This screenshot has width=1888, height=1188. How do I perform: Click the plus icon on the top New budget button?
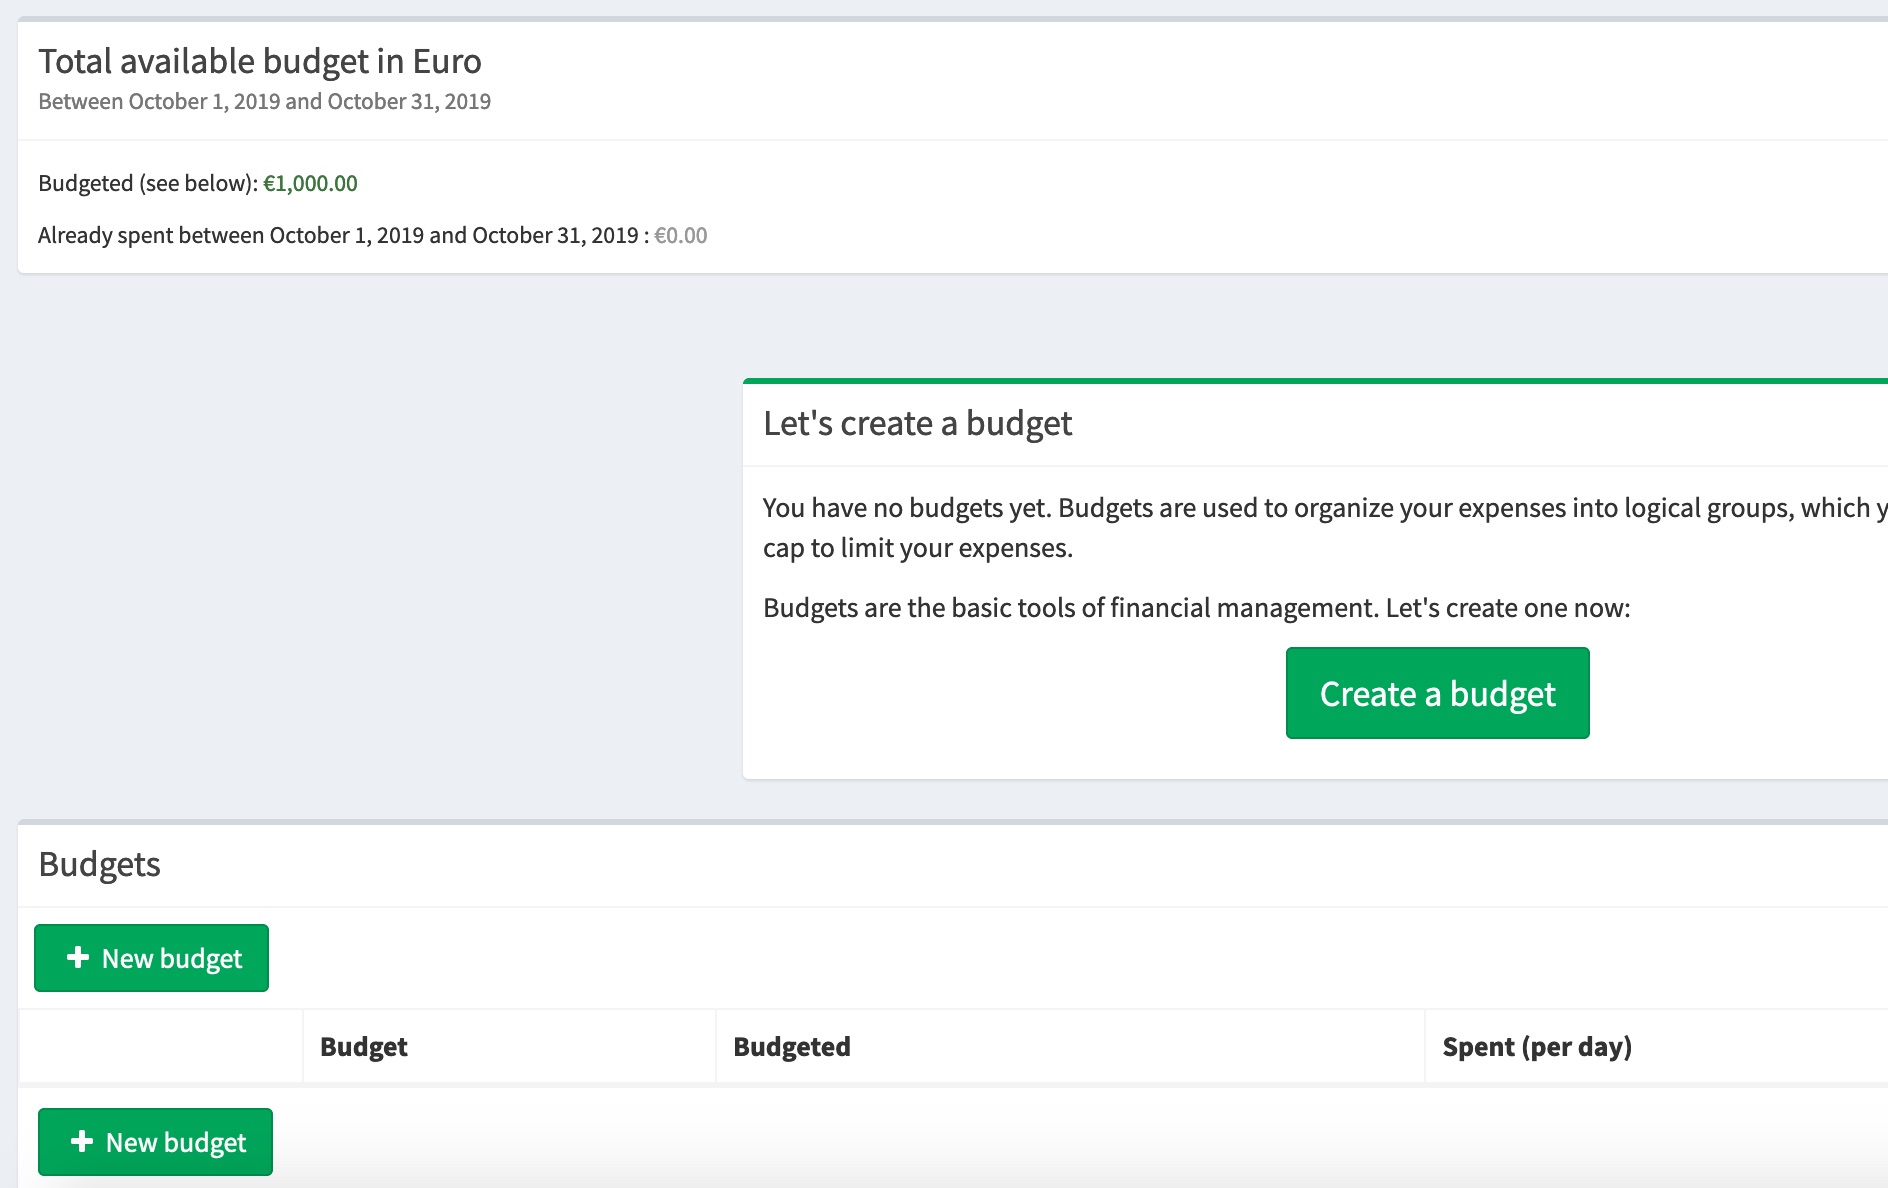click(79, 957)
